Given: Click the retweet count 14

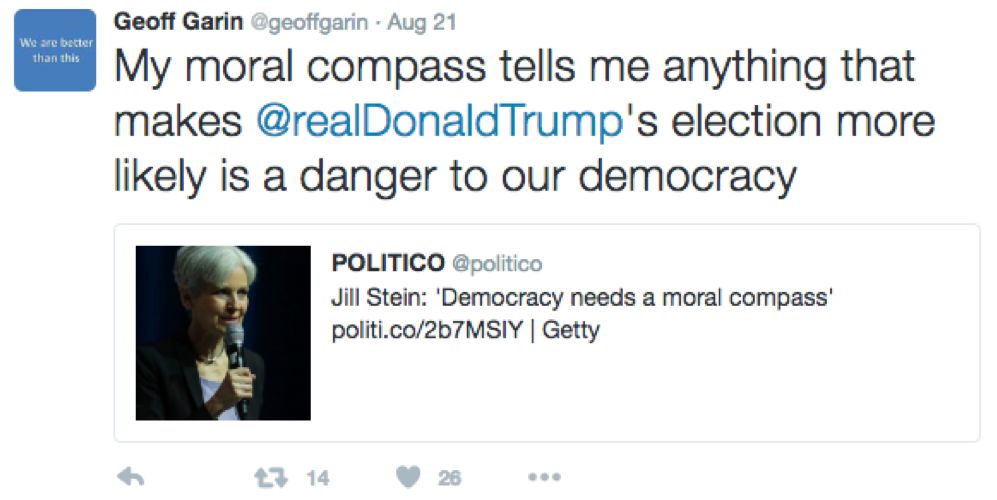Looking at the screenshot, I should 317,478.
